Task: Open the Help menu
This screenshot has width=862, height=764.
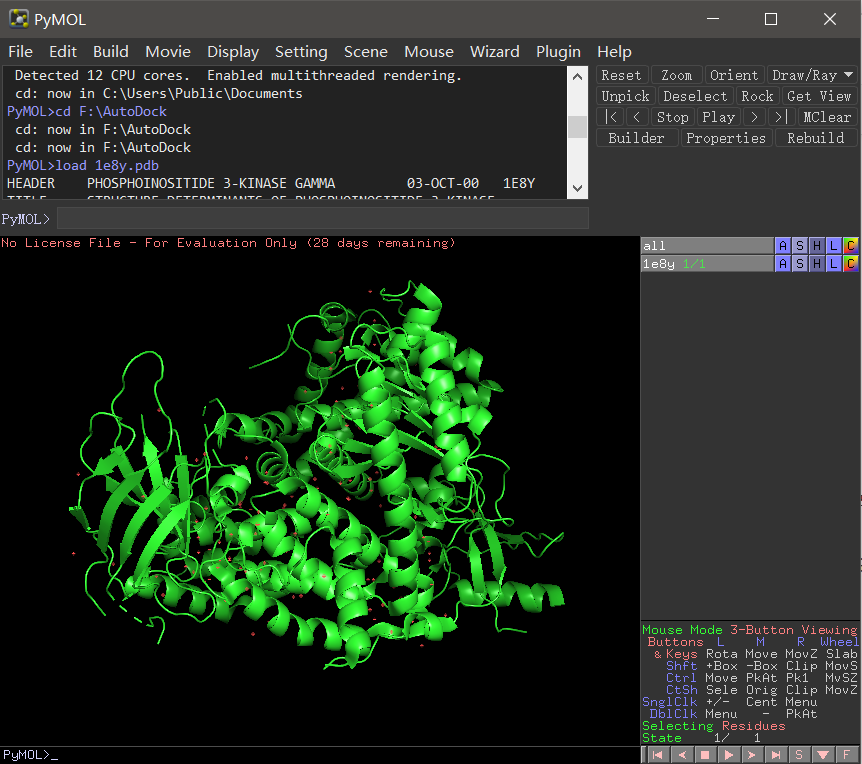Action: [614, 52]
